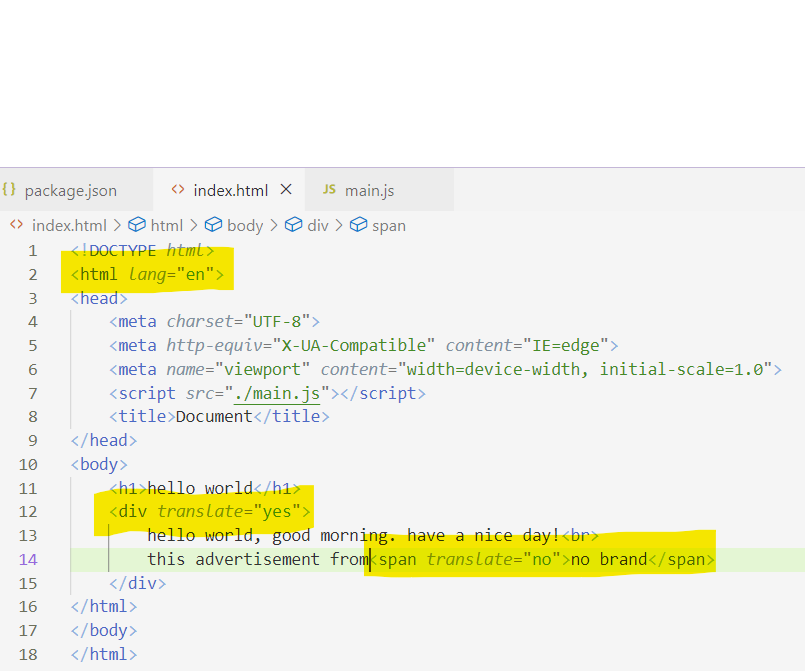Click the meta charset="UTF-8" line
The width and height of the screenshot is (805, 671).
tap(215, 321)
